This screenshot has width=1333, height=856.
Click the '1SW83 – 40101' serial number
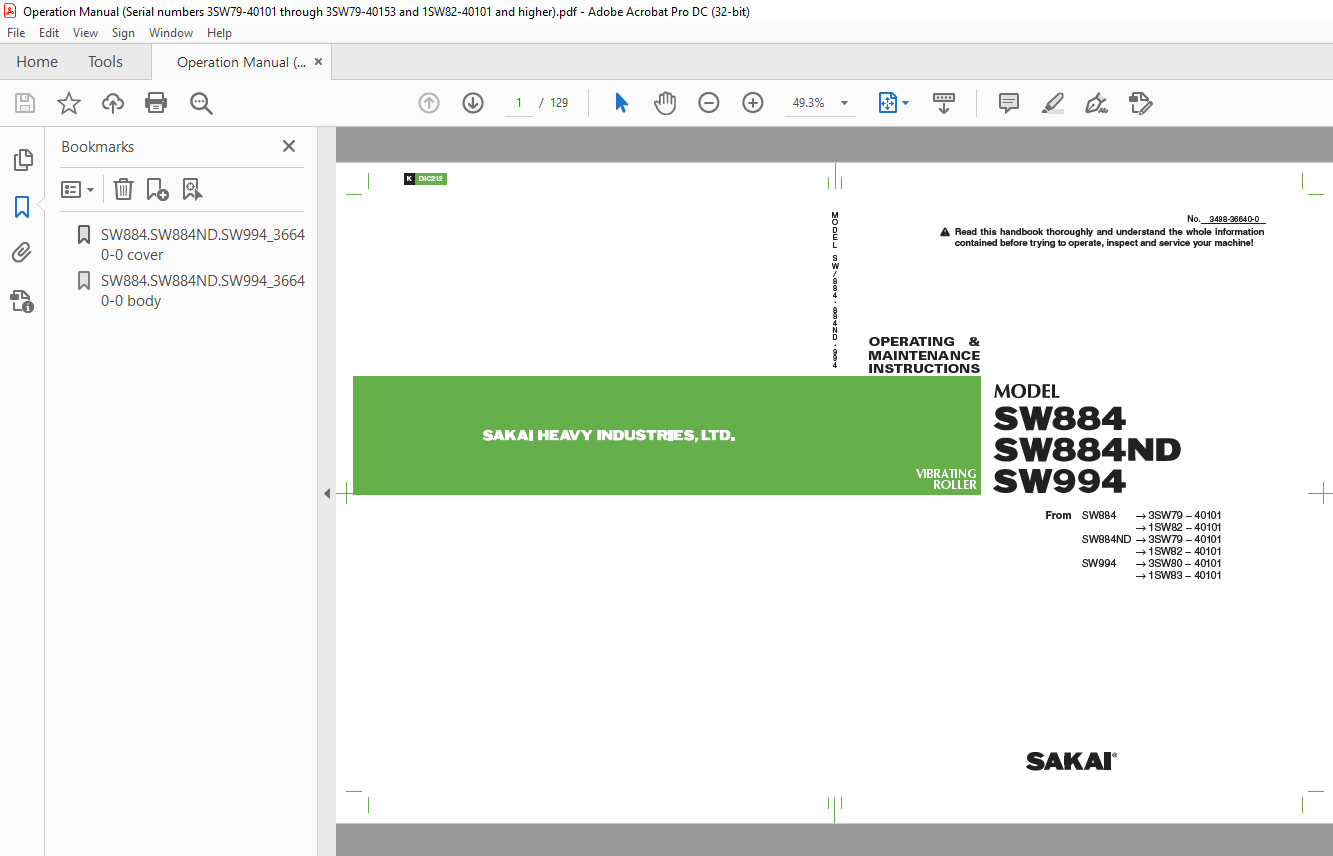[1184, 575]
